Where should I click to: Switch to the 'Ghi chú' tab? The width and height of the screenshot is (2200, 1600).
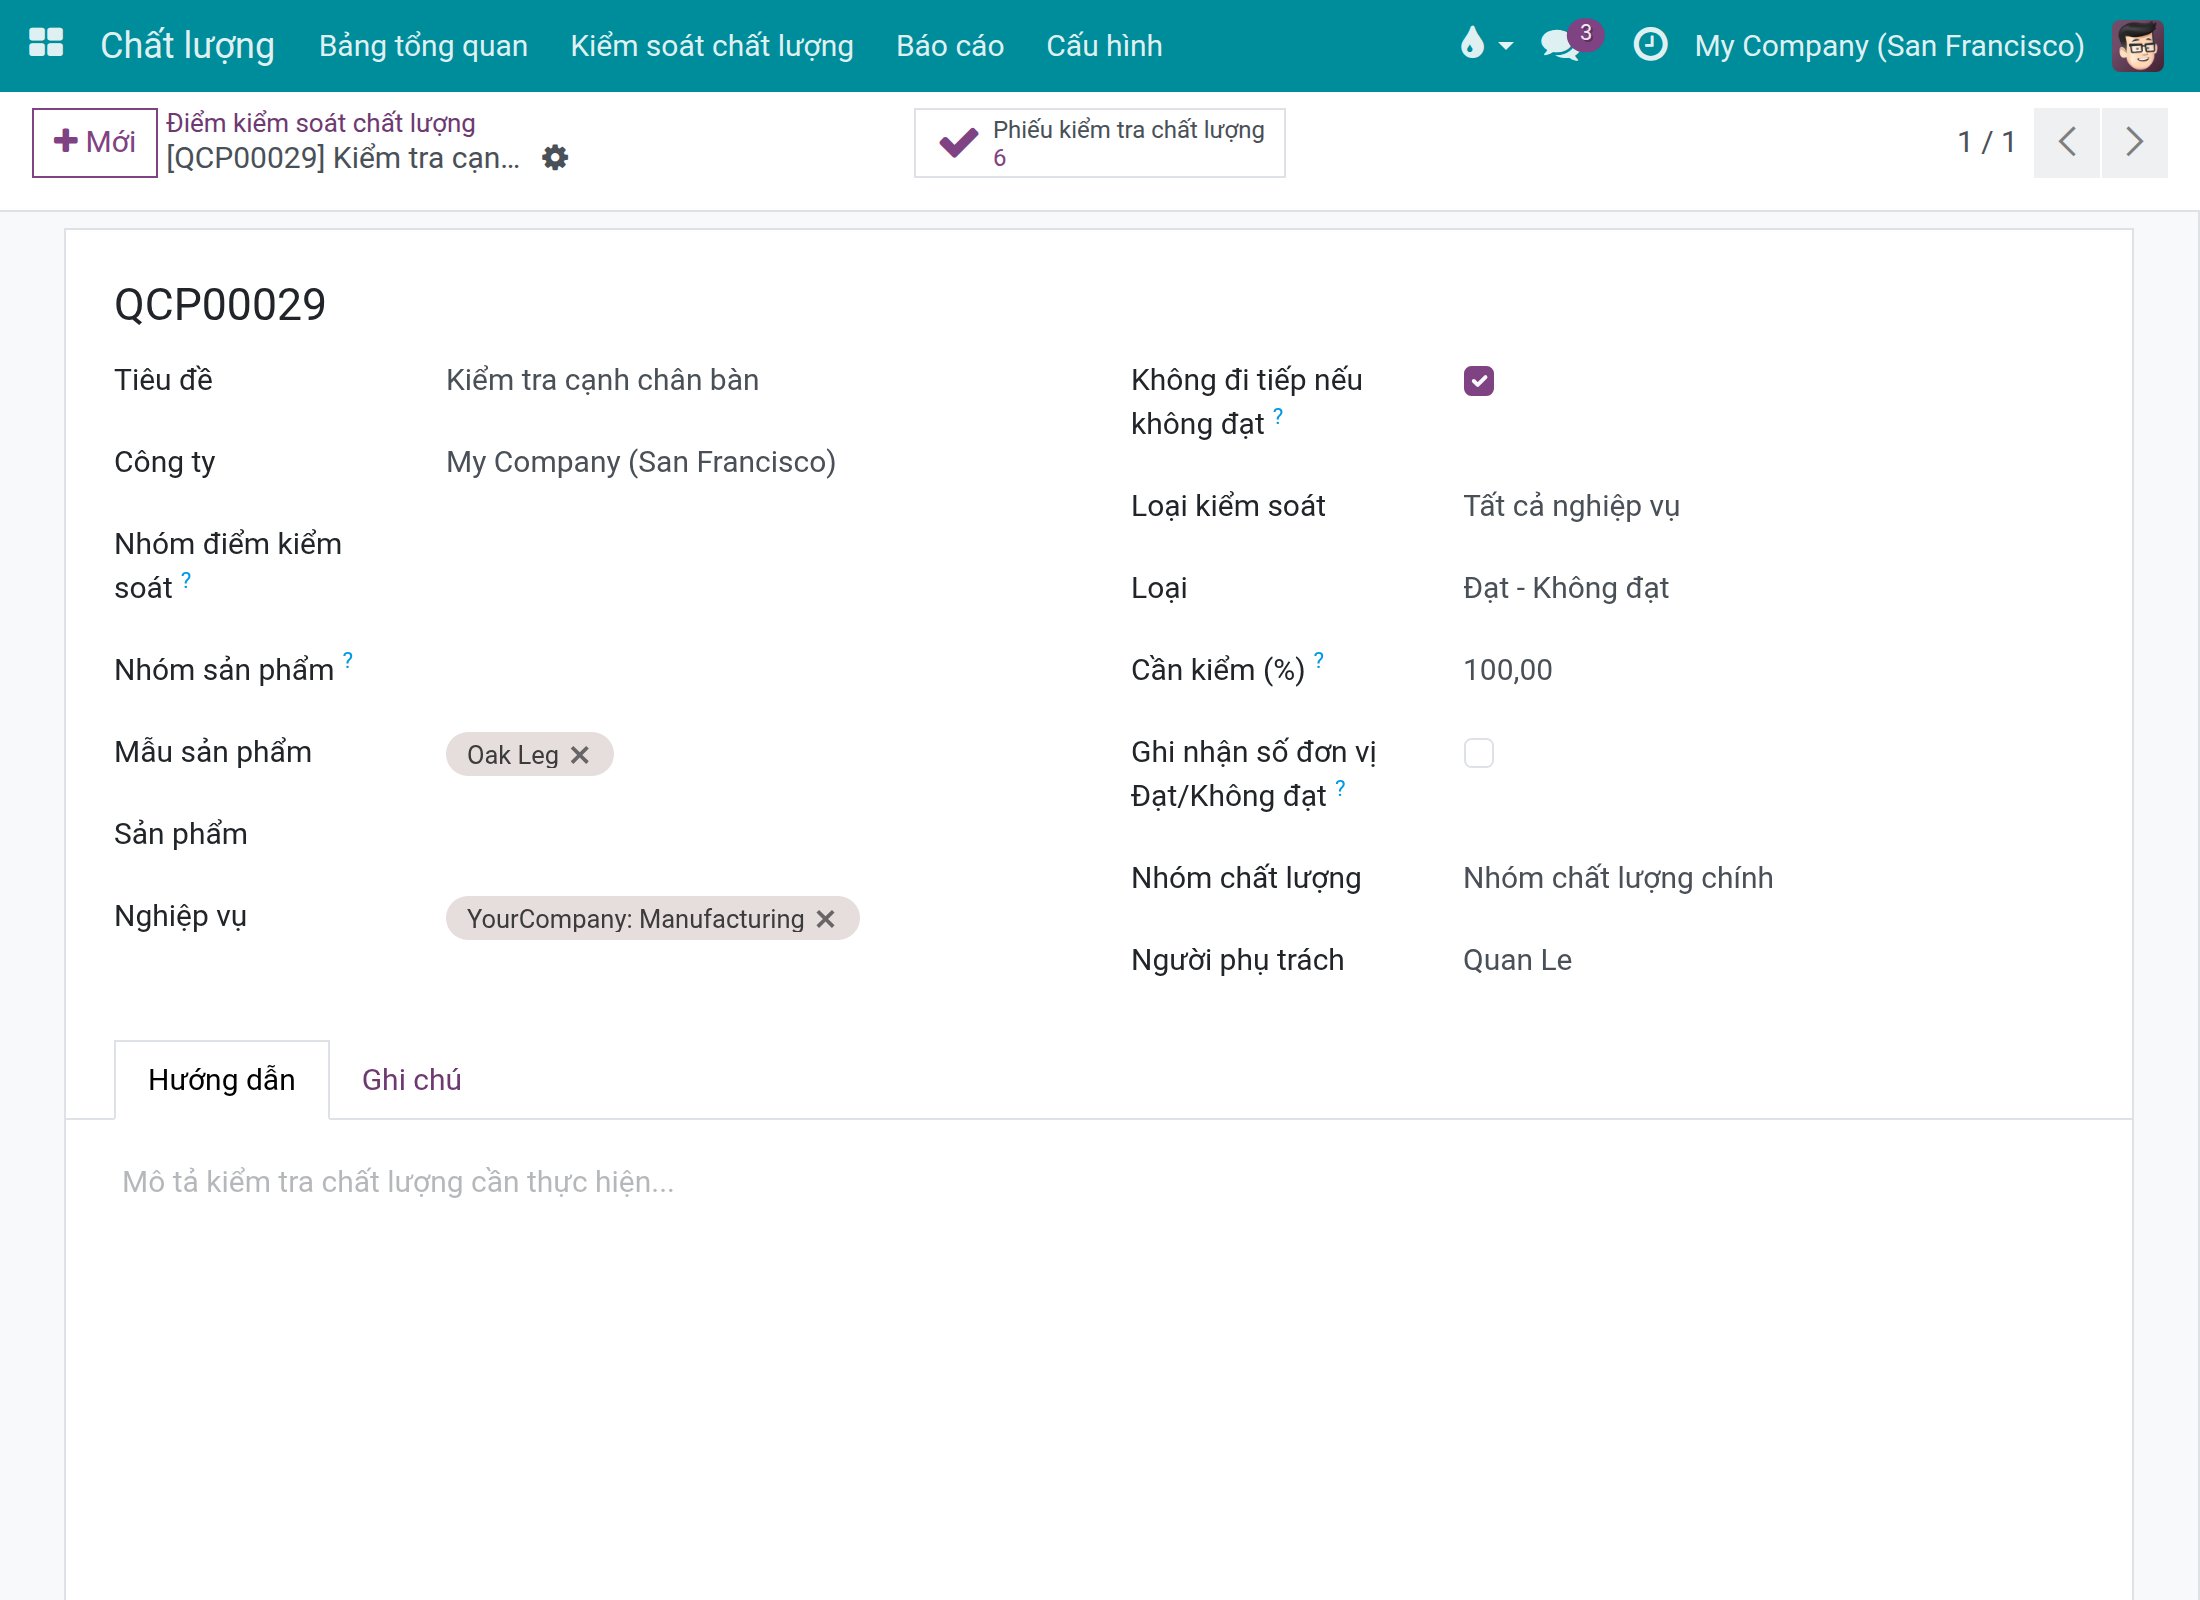(411, 1080)
